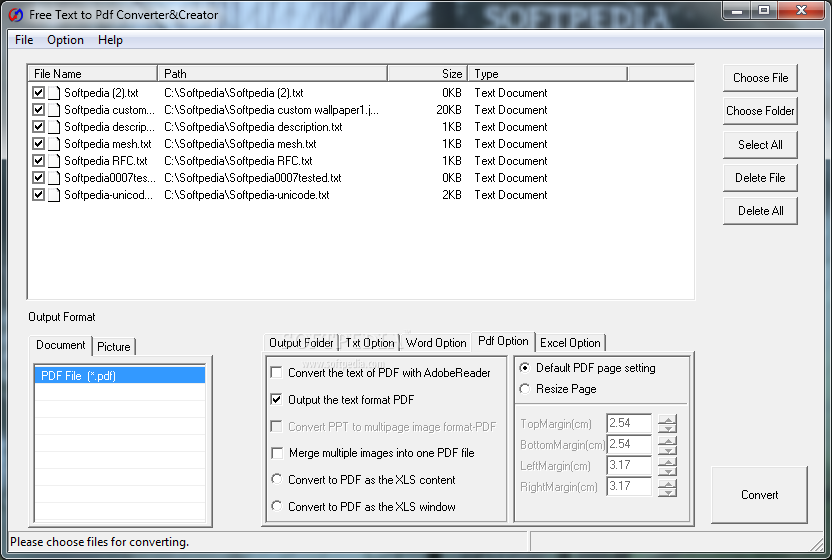Screen dimensions: 832x560
Task: Select the Resize Page option
Action: click(x=524, y=389)
